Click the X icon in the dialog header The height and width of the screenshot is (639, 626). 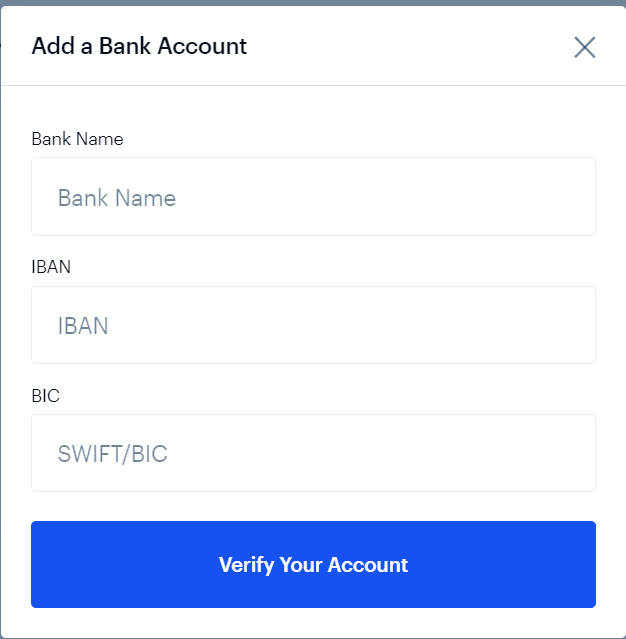pyautogui.click(x=584, y=47)
